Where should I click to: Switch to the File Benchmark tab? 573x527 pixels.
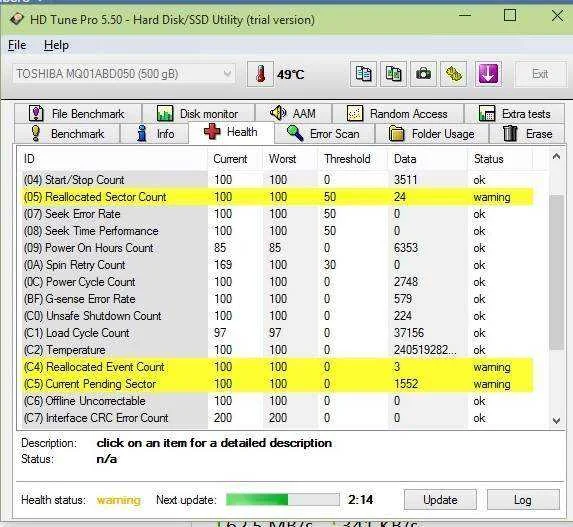[x=78, y=114]
